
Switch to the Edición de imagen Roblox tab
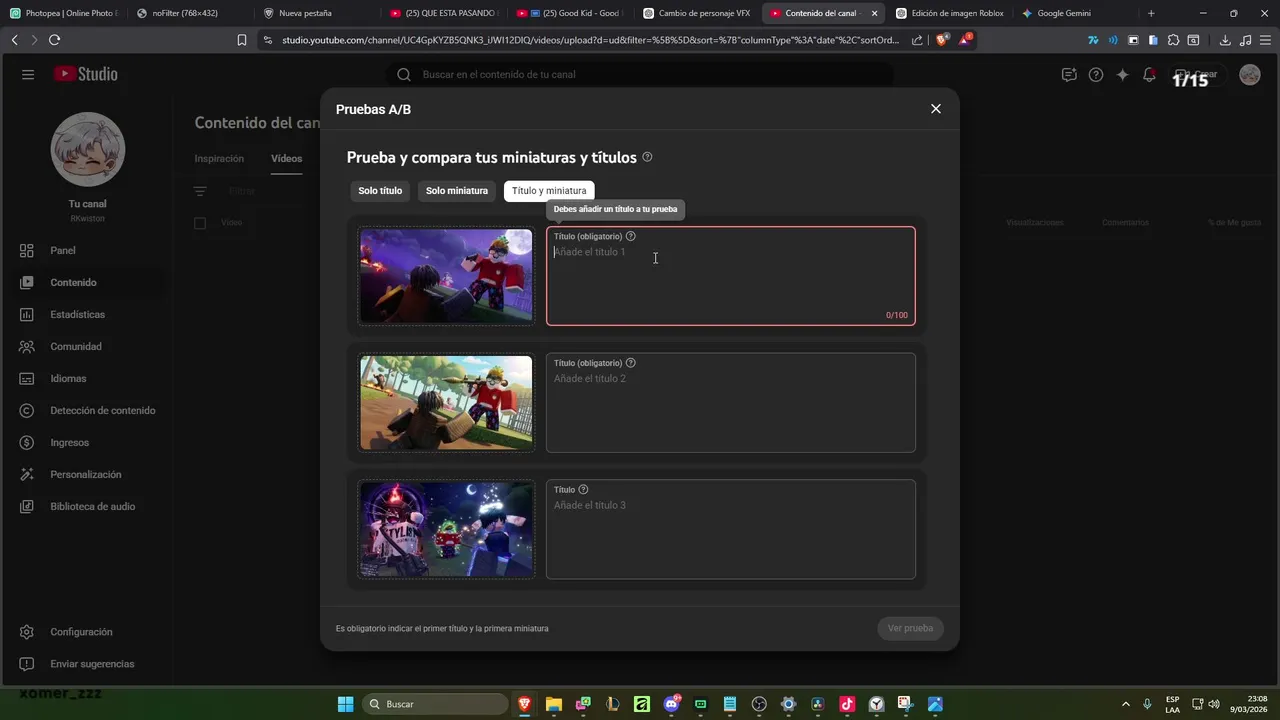(950, 13)
